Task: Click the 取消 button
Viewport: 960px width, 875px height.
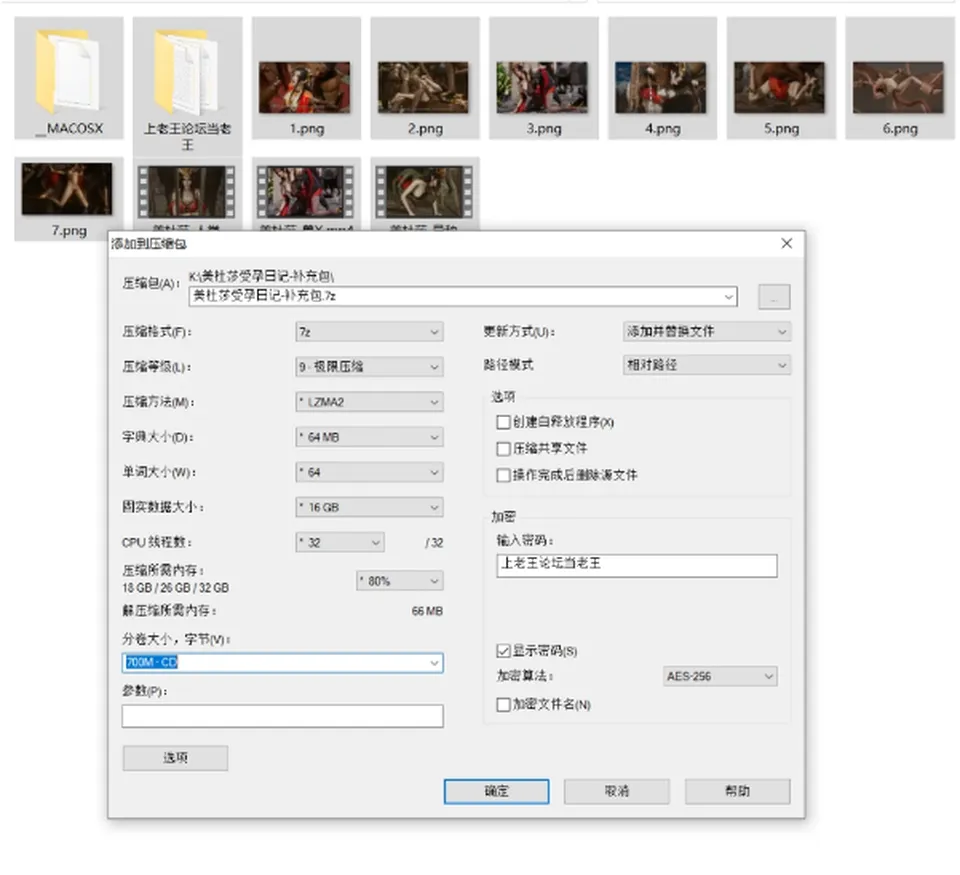Action: (x=617, y=791)
